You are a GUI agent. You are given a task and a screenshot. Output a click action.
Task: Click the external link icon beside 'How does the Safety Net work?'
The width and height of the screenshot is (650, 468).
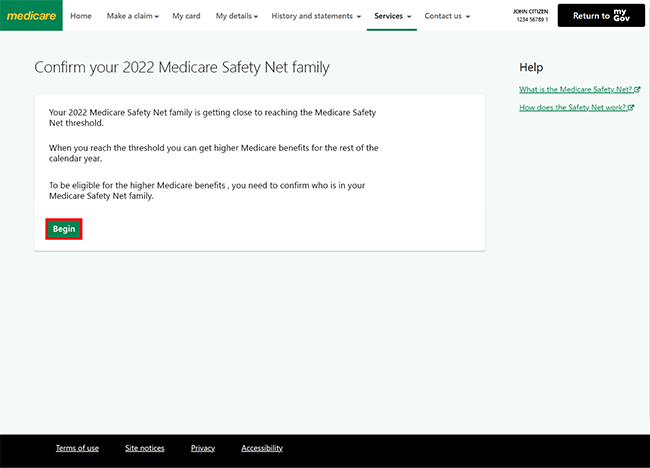631,107
